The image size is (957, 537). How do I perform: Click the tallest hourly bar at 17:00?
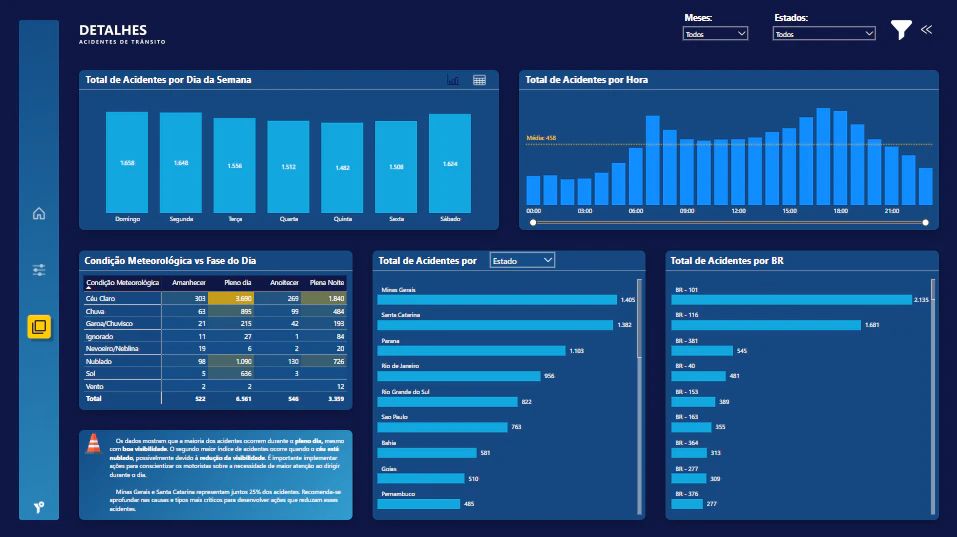coord(823,156)
